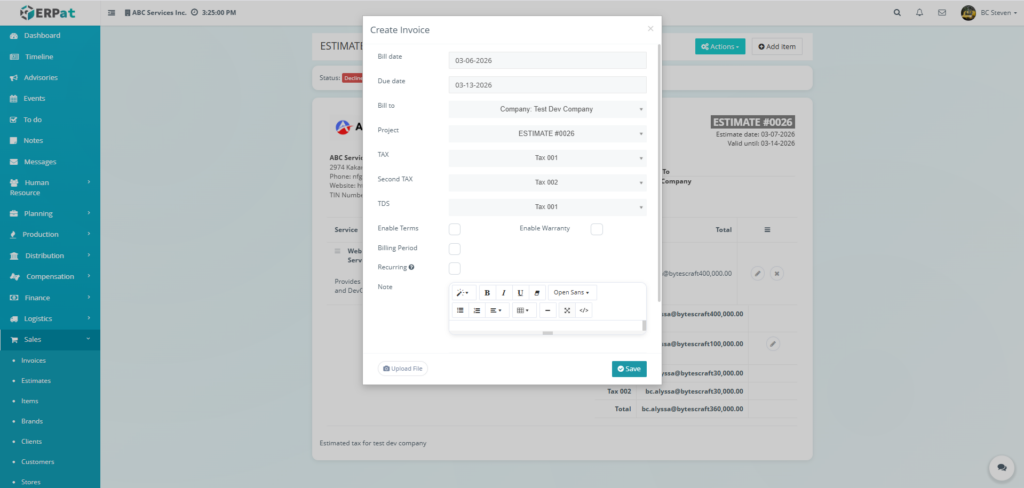This screenshot has width=1024, height=488.
Task: Save the new invoice
Action: 629,368
